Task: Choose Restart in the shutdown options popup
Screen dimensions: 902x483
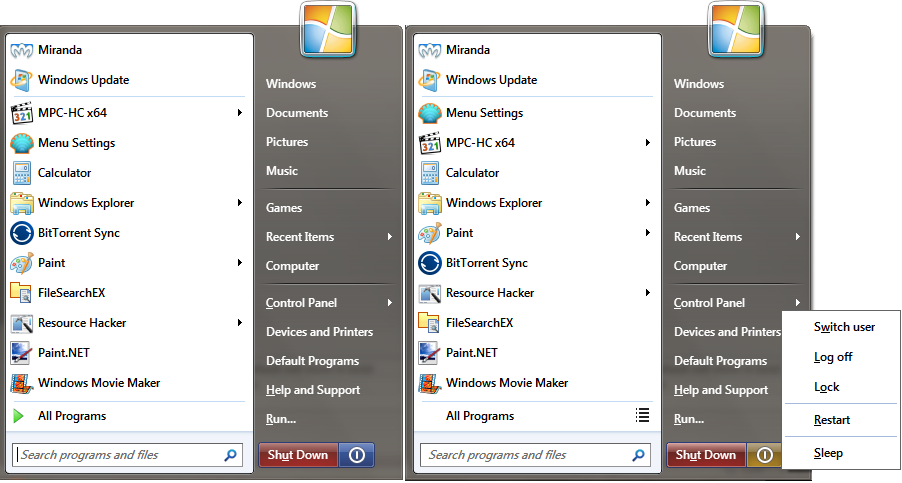Action: tap(832, 420)
